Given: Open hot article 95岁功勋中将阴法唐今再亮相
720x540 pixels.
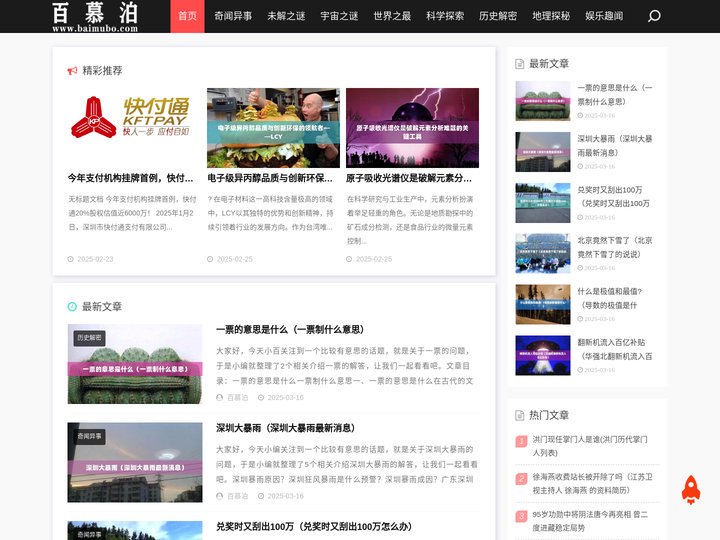Looking at the screenshot, I should click(x=590, y=521).
